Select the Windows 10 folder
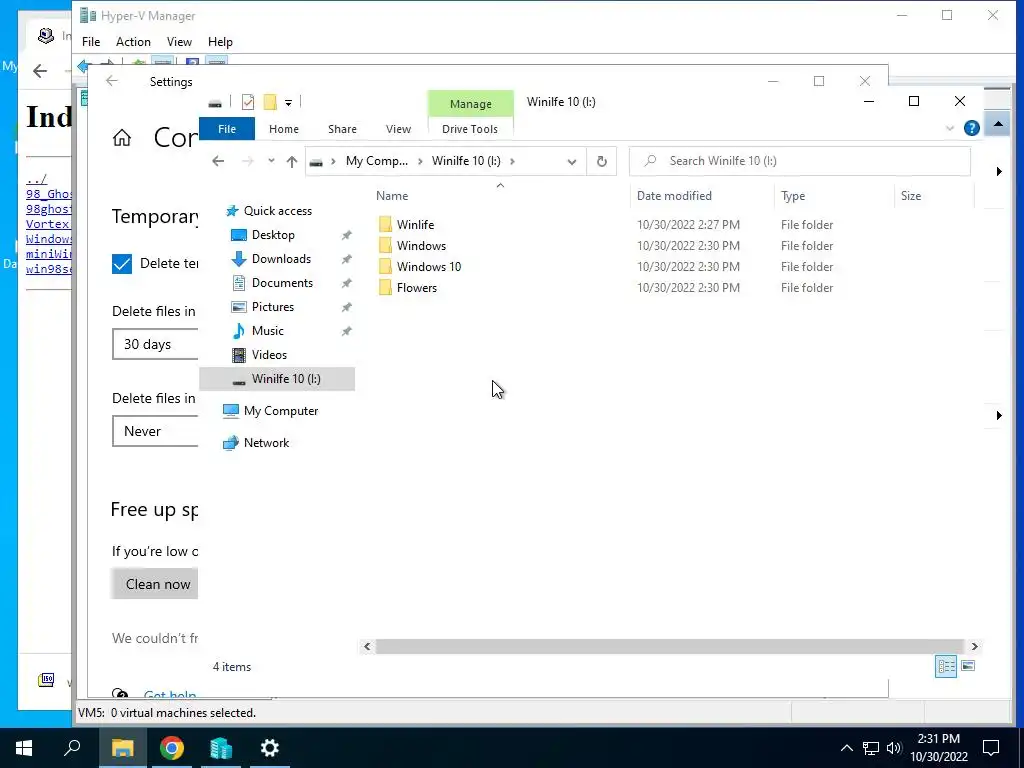The width and height of the screenshot is (1024, 768). click(428, 266)
